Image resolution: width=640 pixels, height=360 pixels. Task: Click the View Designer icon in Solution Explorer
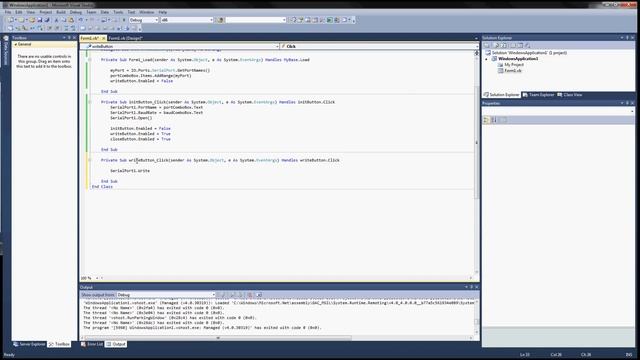(x=520, y=46)
